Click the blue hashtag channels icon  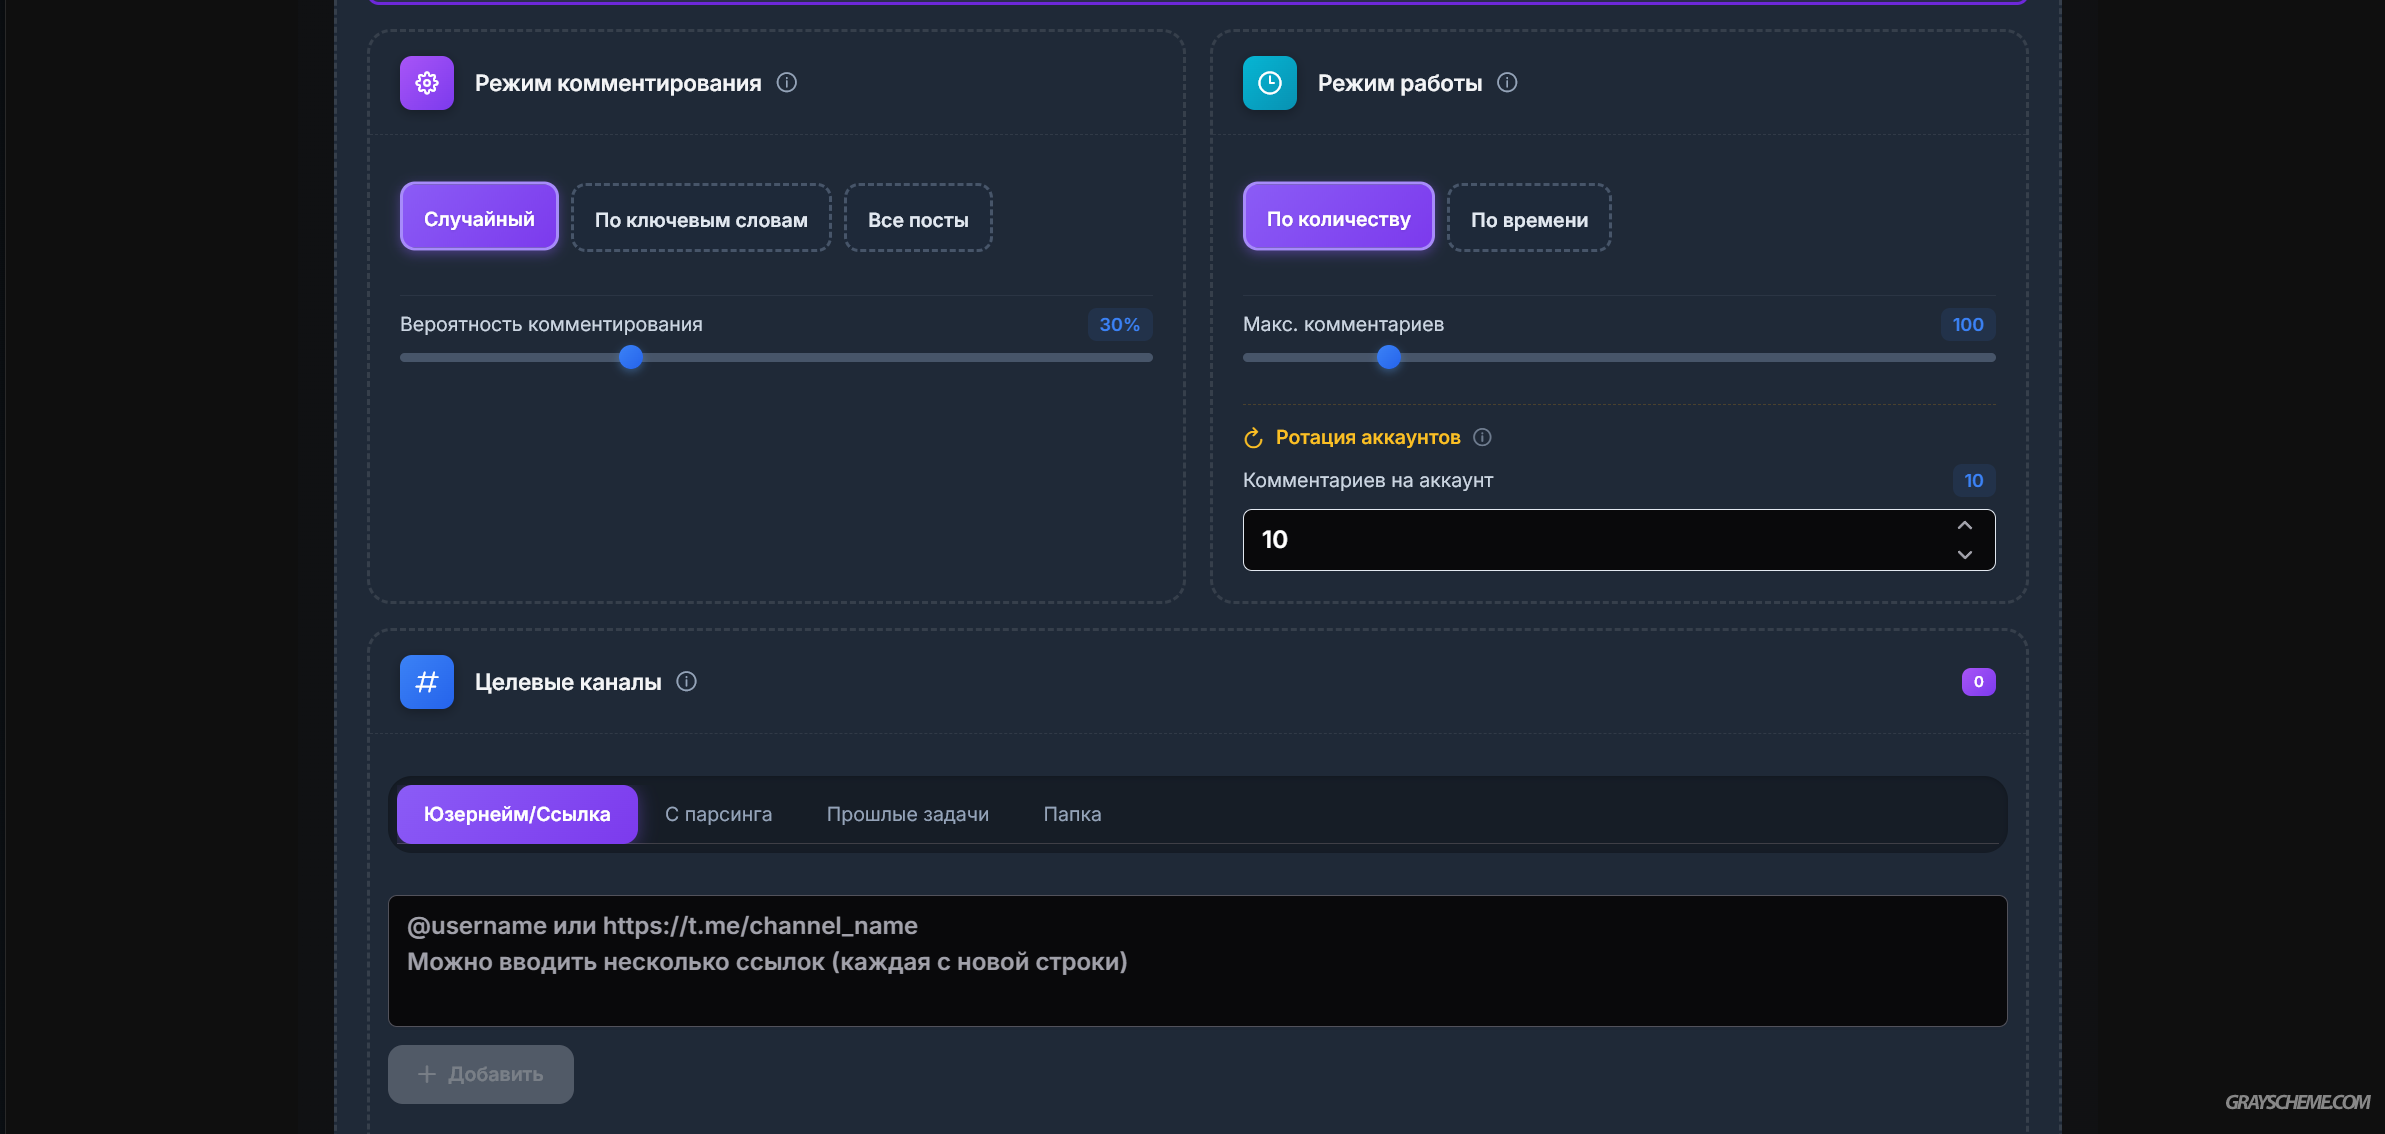click(427, 682)
